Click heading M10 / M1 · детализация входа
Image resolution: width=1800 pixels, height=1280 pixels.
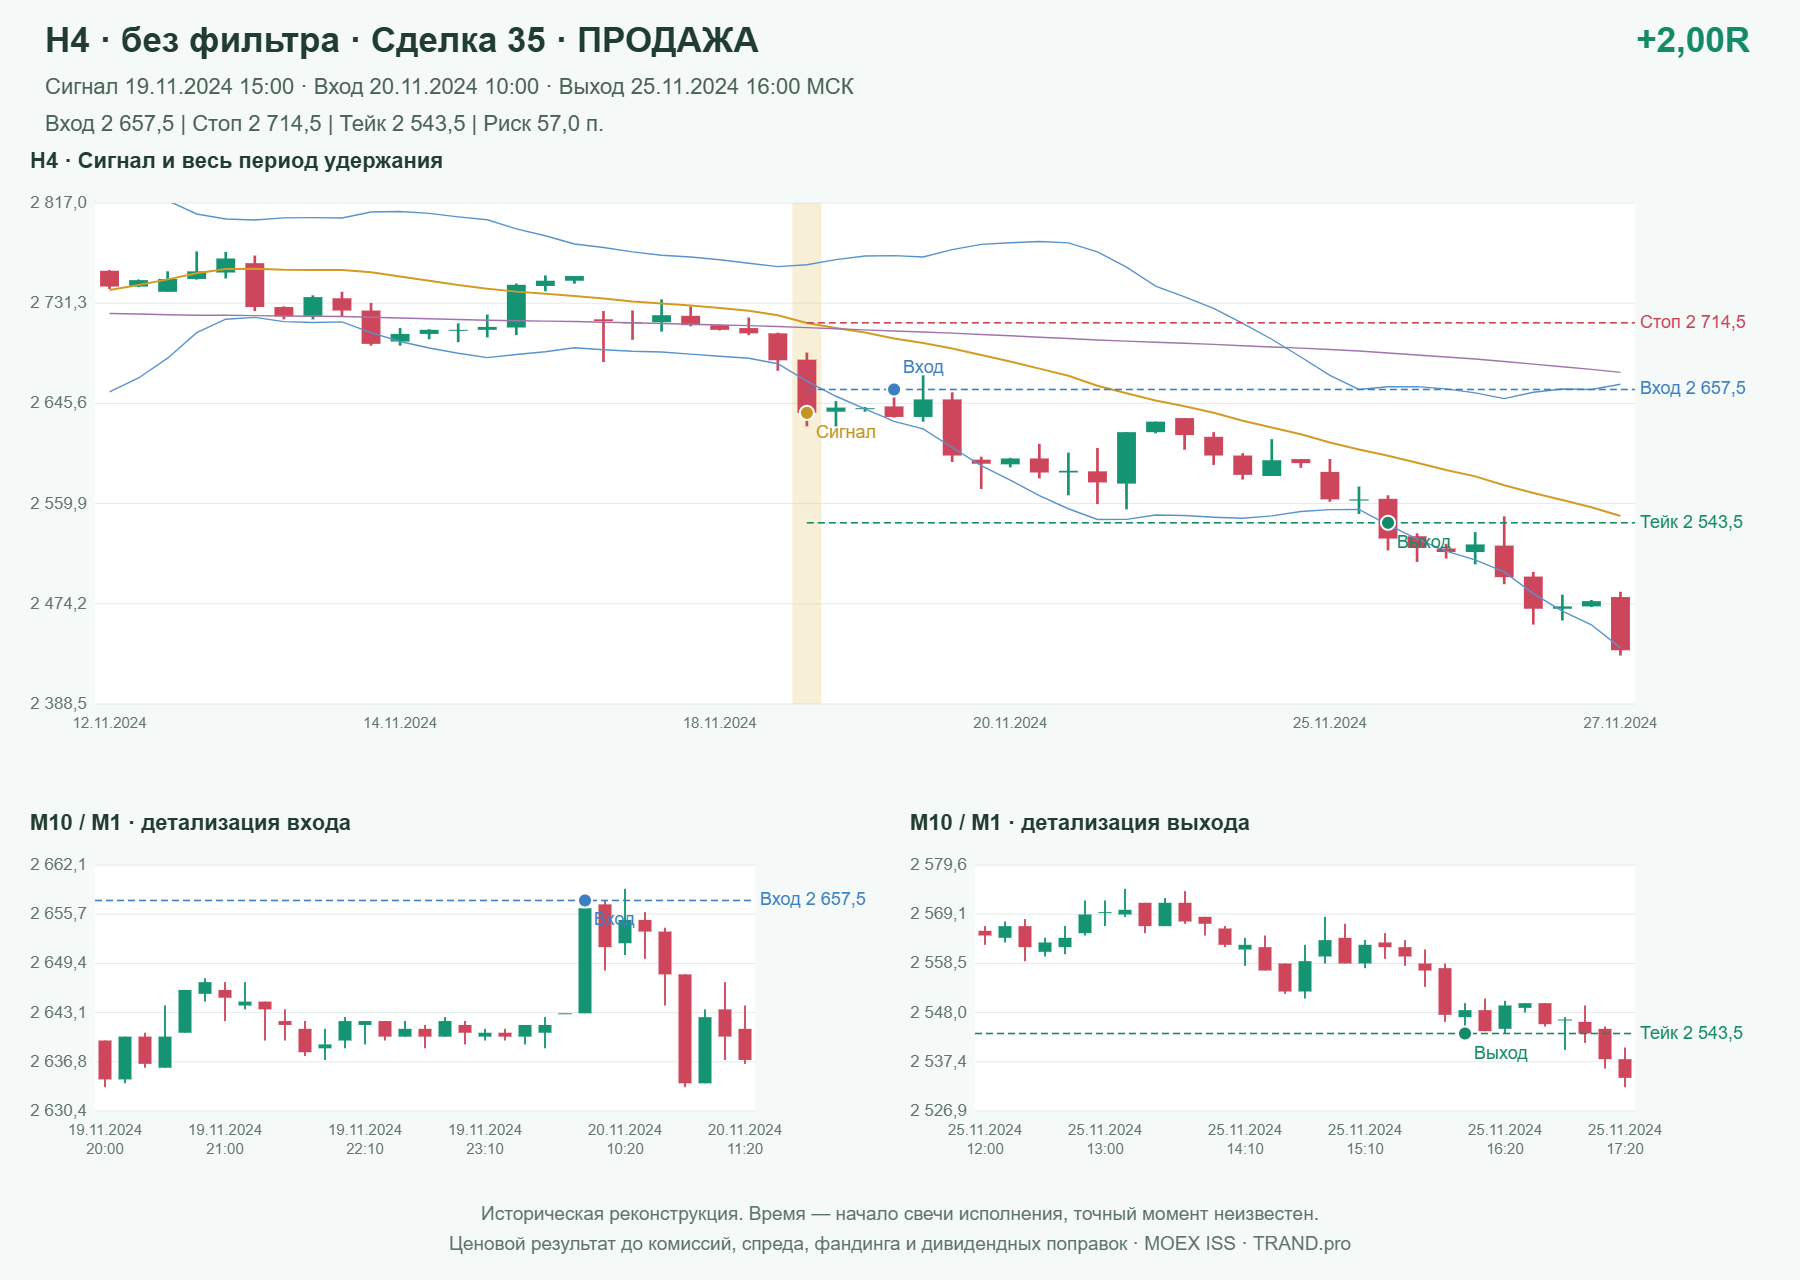190,823
